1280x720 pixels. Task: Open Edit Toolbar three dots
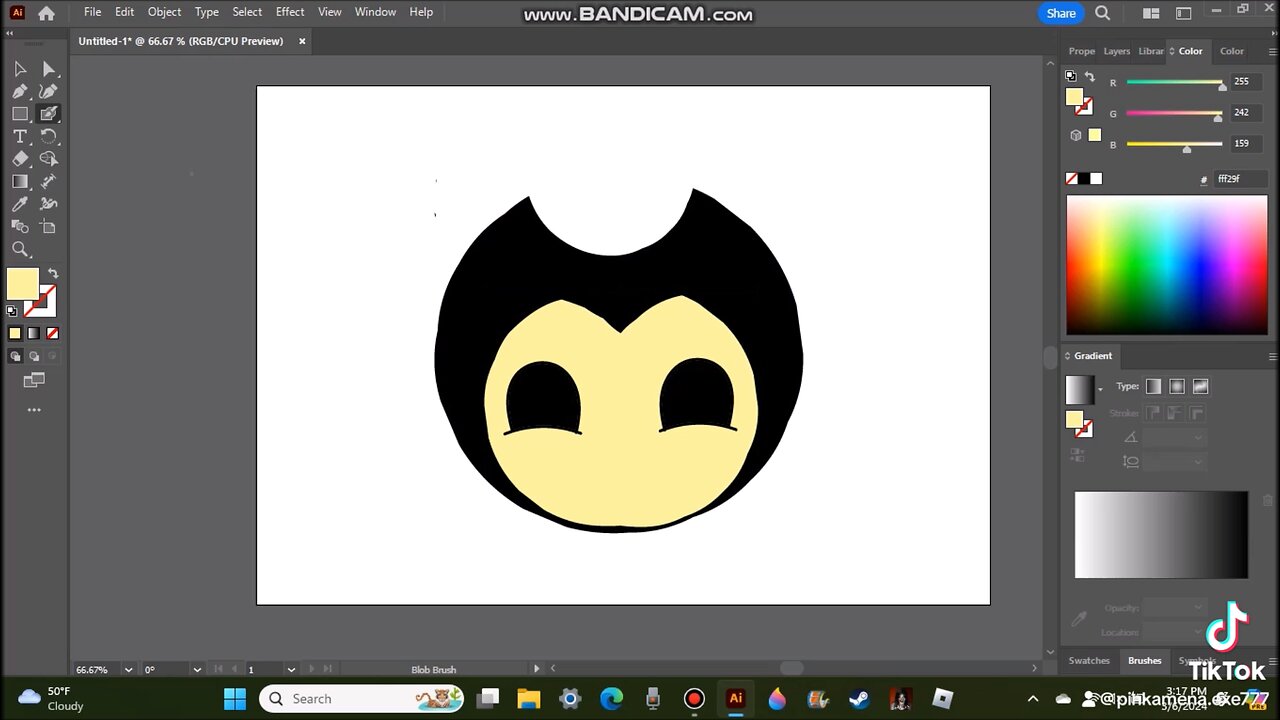point(34,410)
